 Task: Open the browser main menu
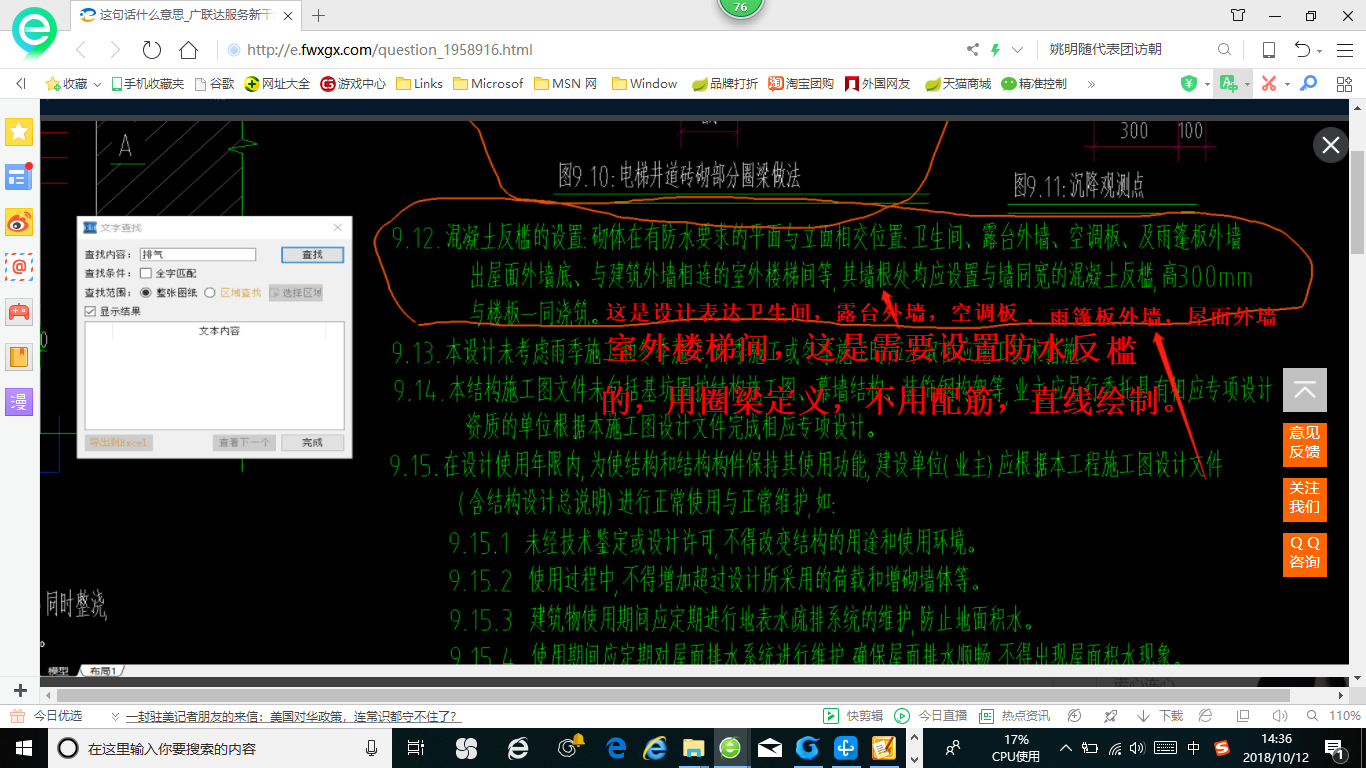click(1345, 50)
